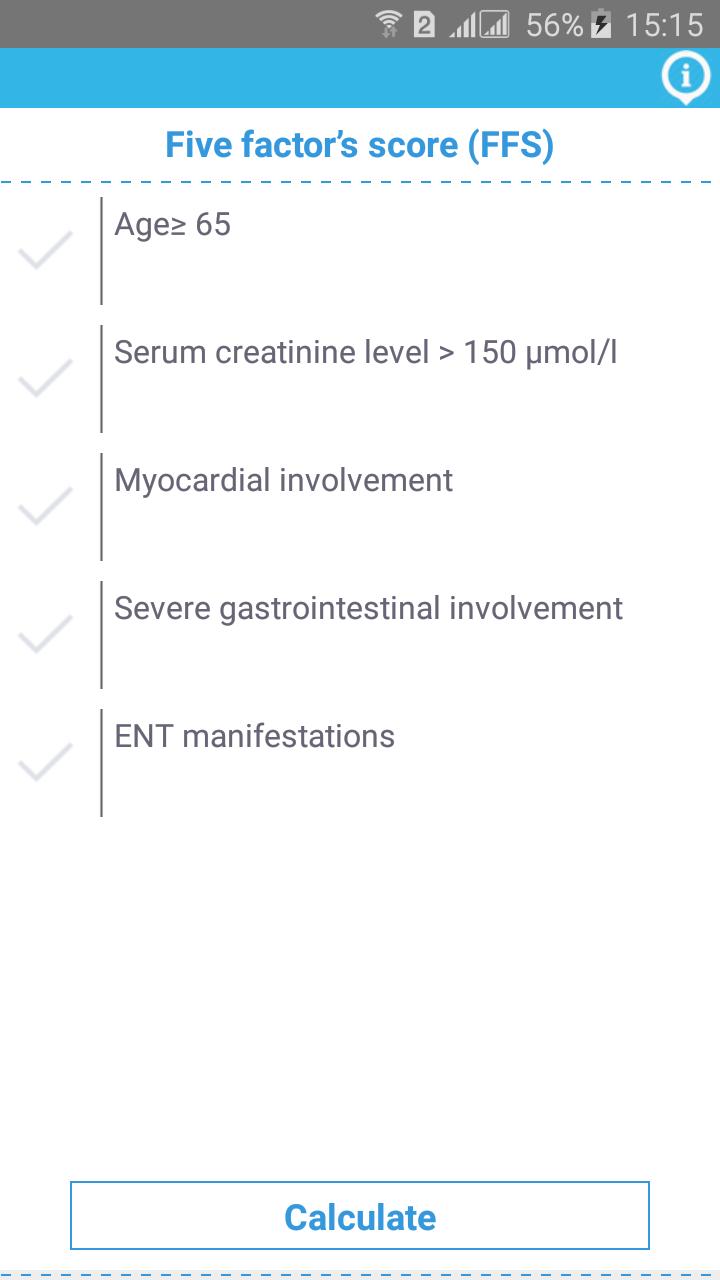Tick the checkmark beside Myocardial involvement
The image size is (720, 1280).
[46, 506]
